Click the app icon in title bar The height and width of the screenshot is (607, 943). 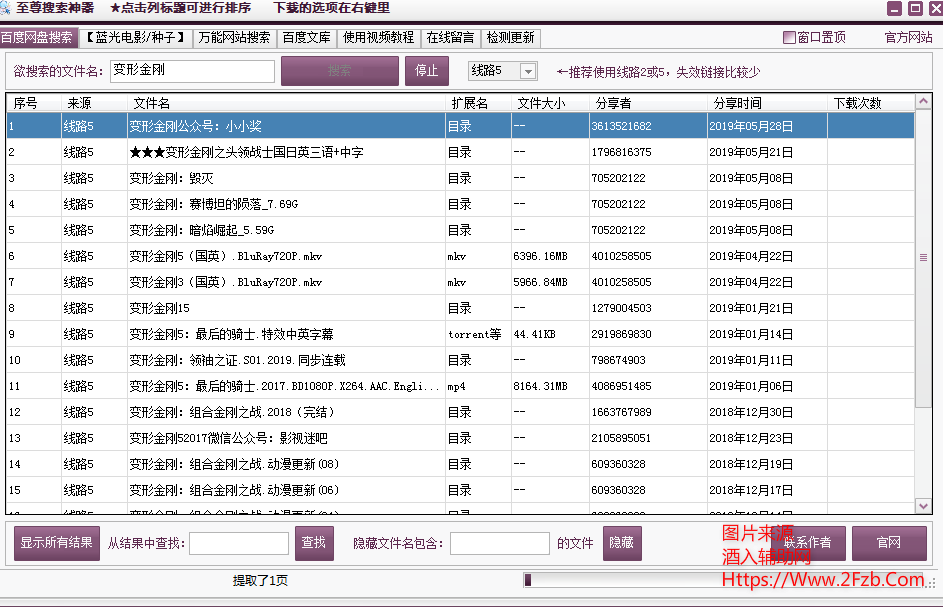7,8
